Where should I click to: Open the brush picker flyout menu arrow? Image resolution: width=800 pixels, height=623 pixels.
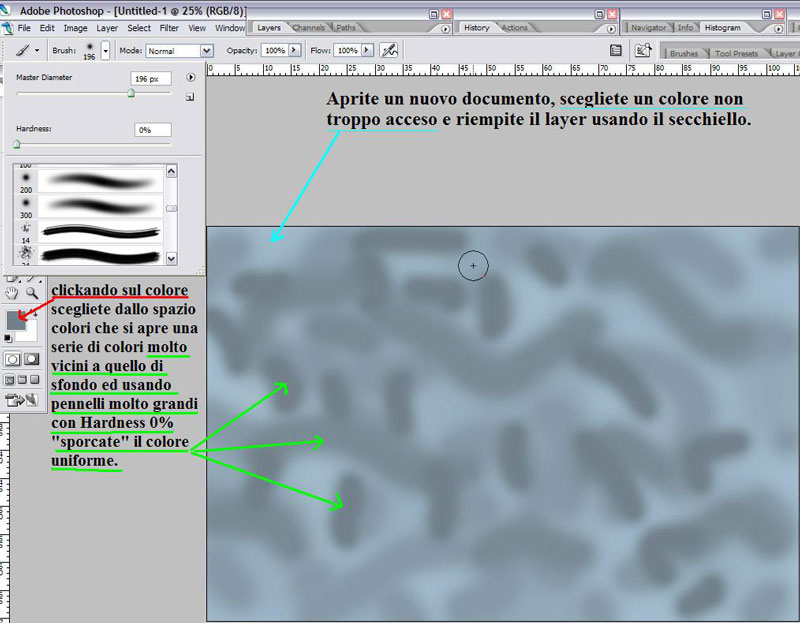pos(190,78)
